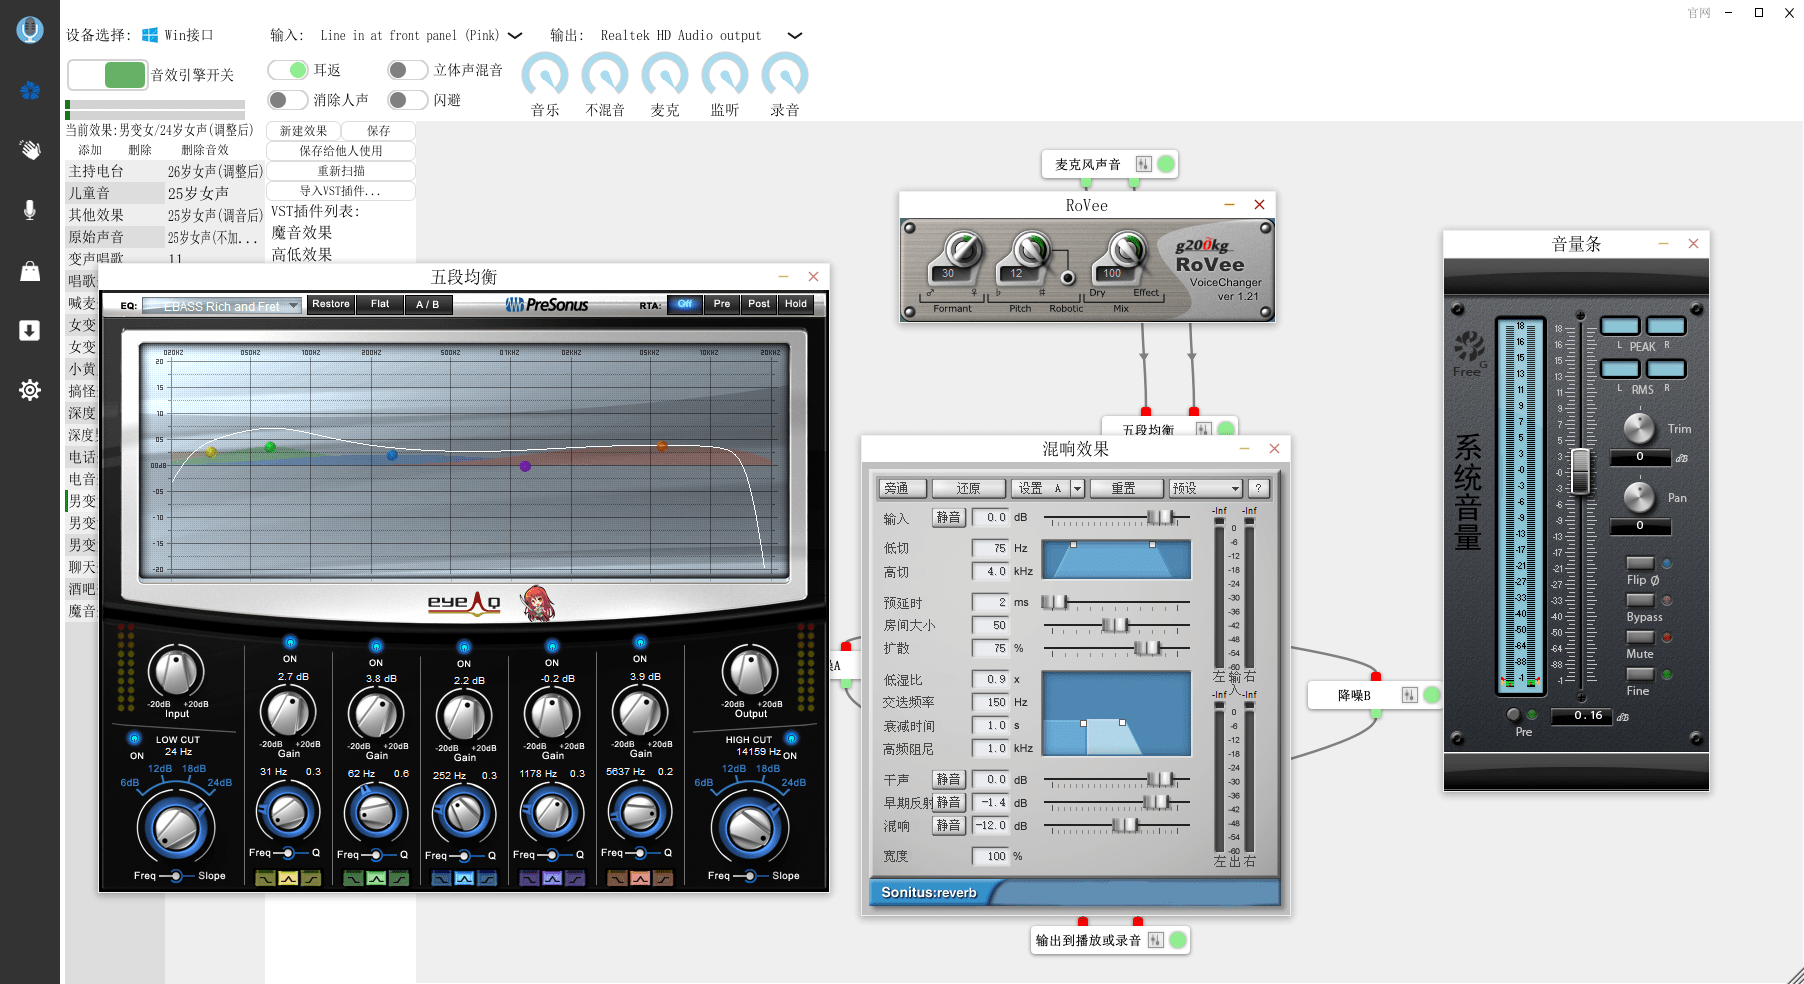
Task: Open settings icon on 输出到播放或录音 node
Action: click(1156, 940)
